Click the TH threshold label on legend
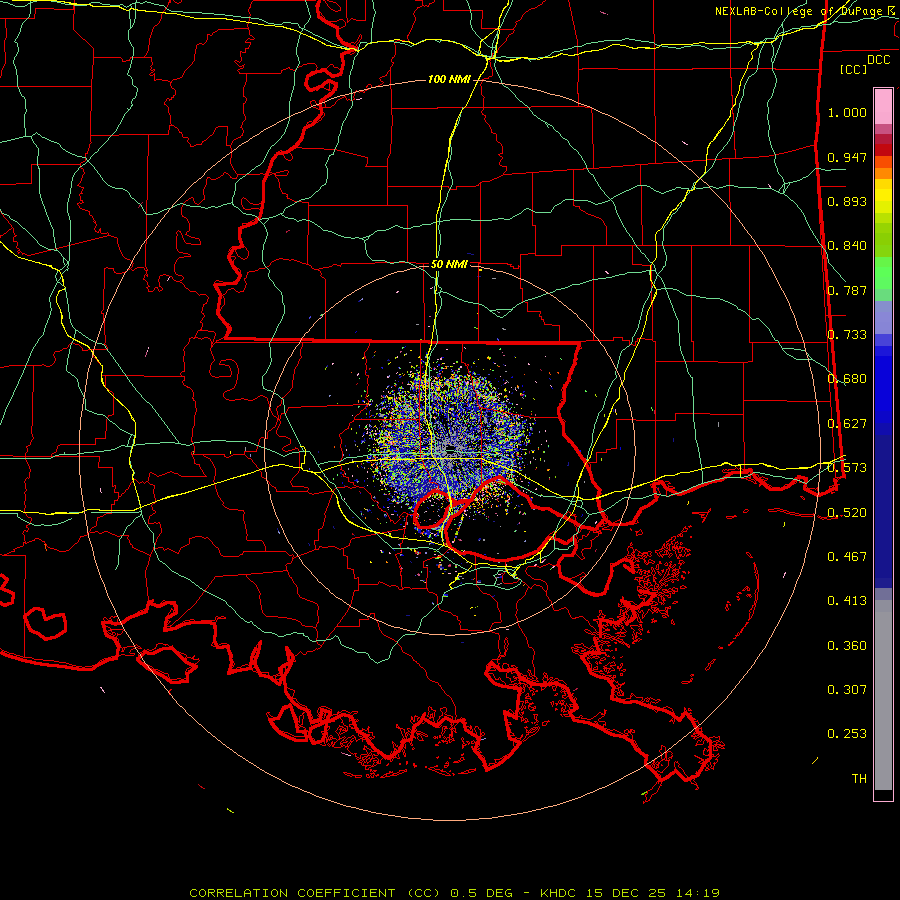The height and width of the screenshot is (900, 900). tap(859, 779)
